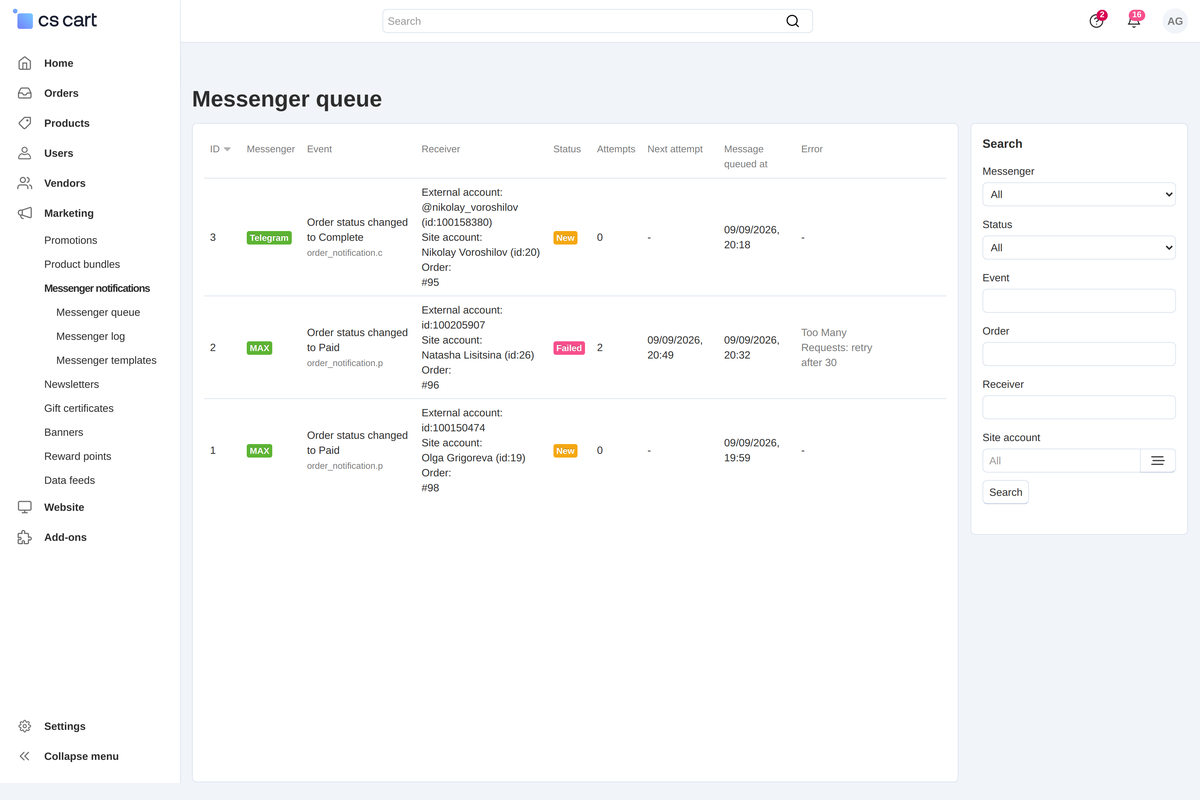1200x800 pixels.
Task: Click the Add-ons puzzle piece icon
Action: (x=25, y=537)
